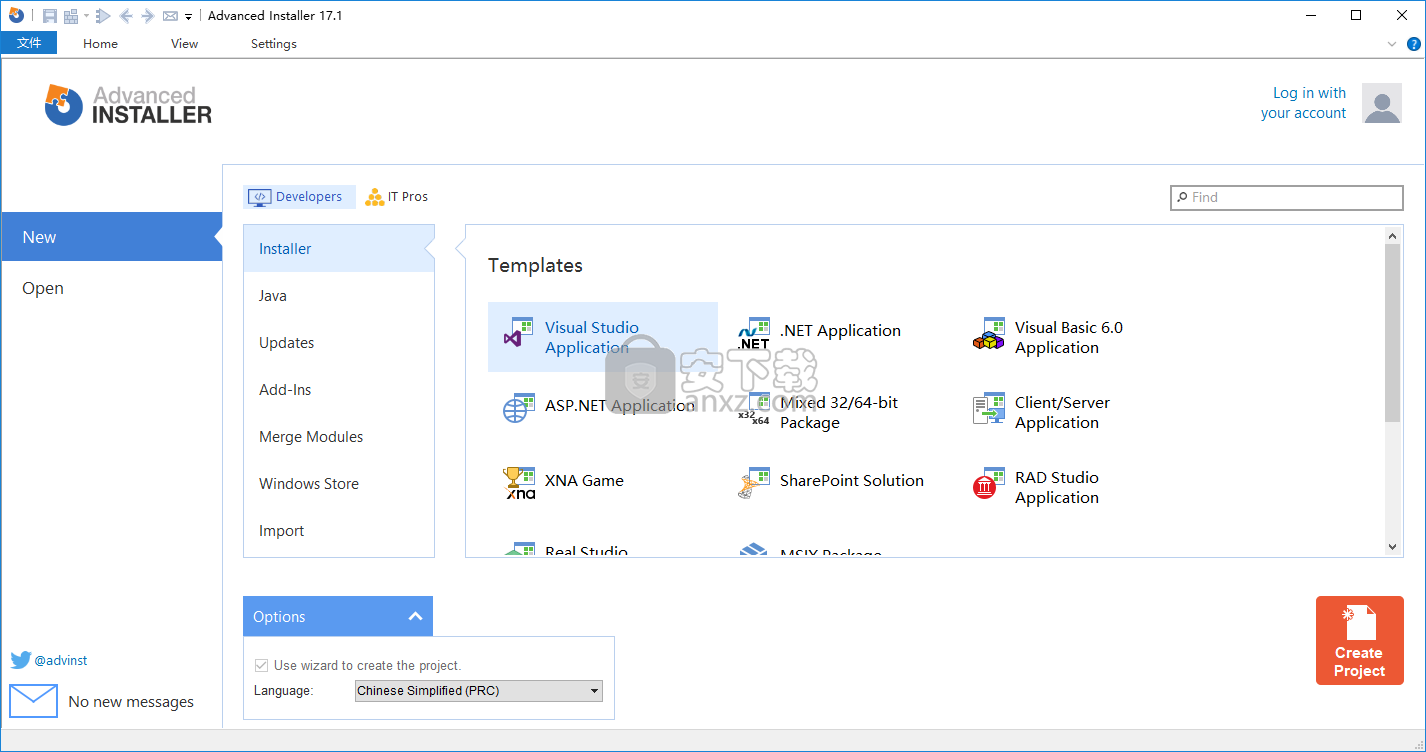Click the blue Help question mark icon
The width and height of the screenshot is (1426, 752).
(1413, 44)
